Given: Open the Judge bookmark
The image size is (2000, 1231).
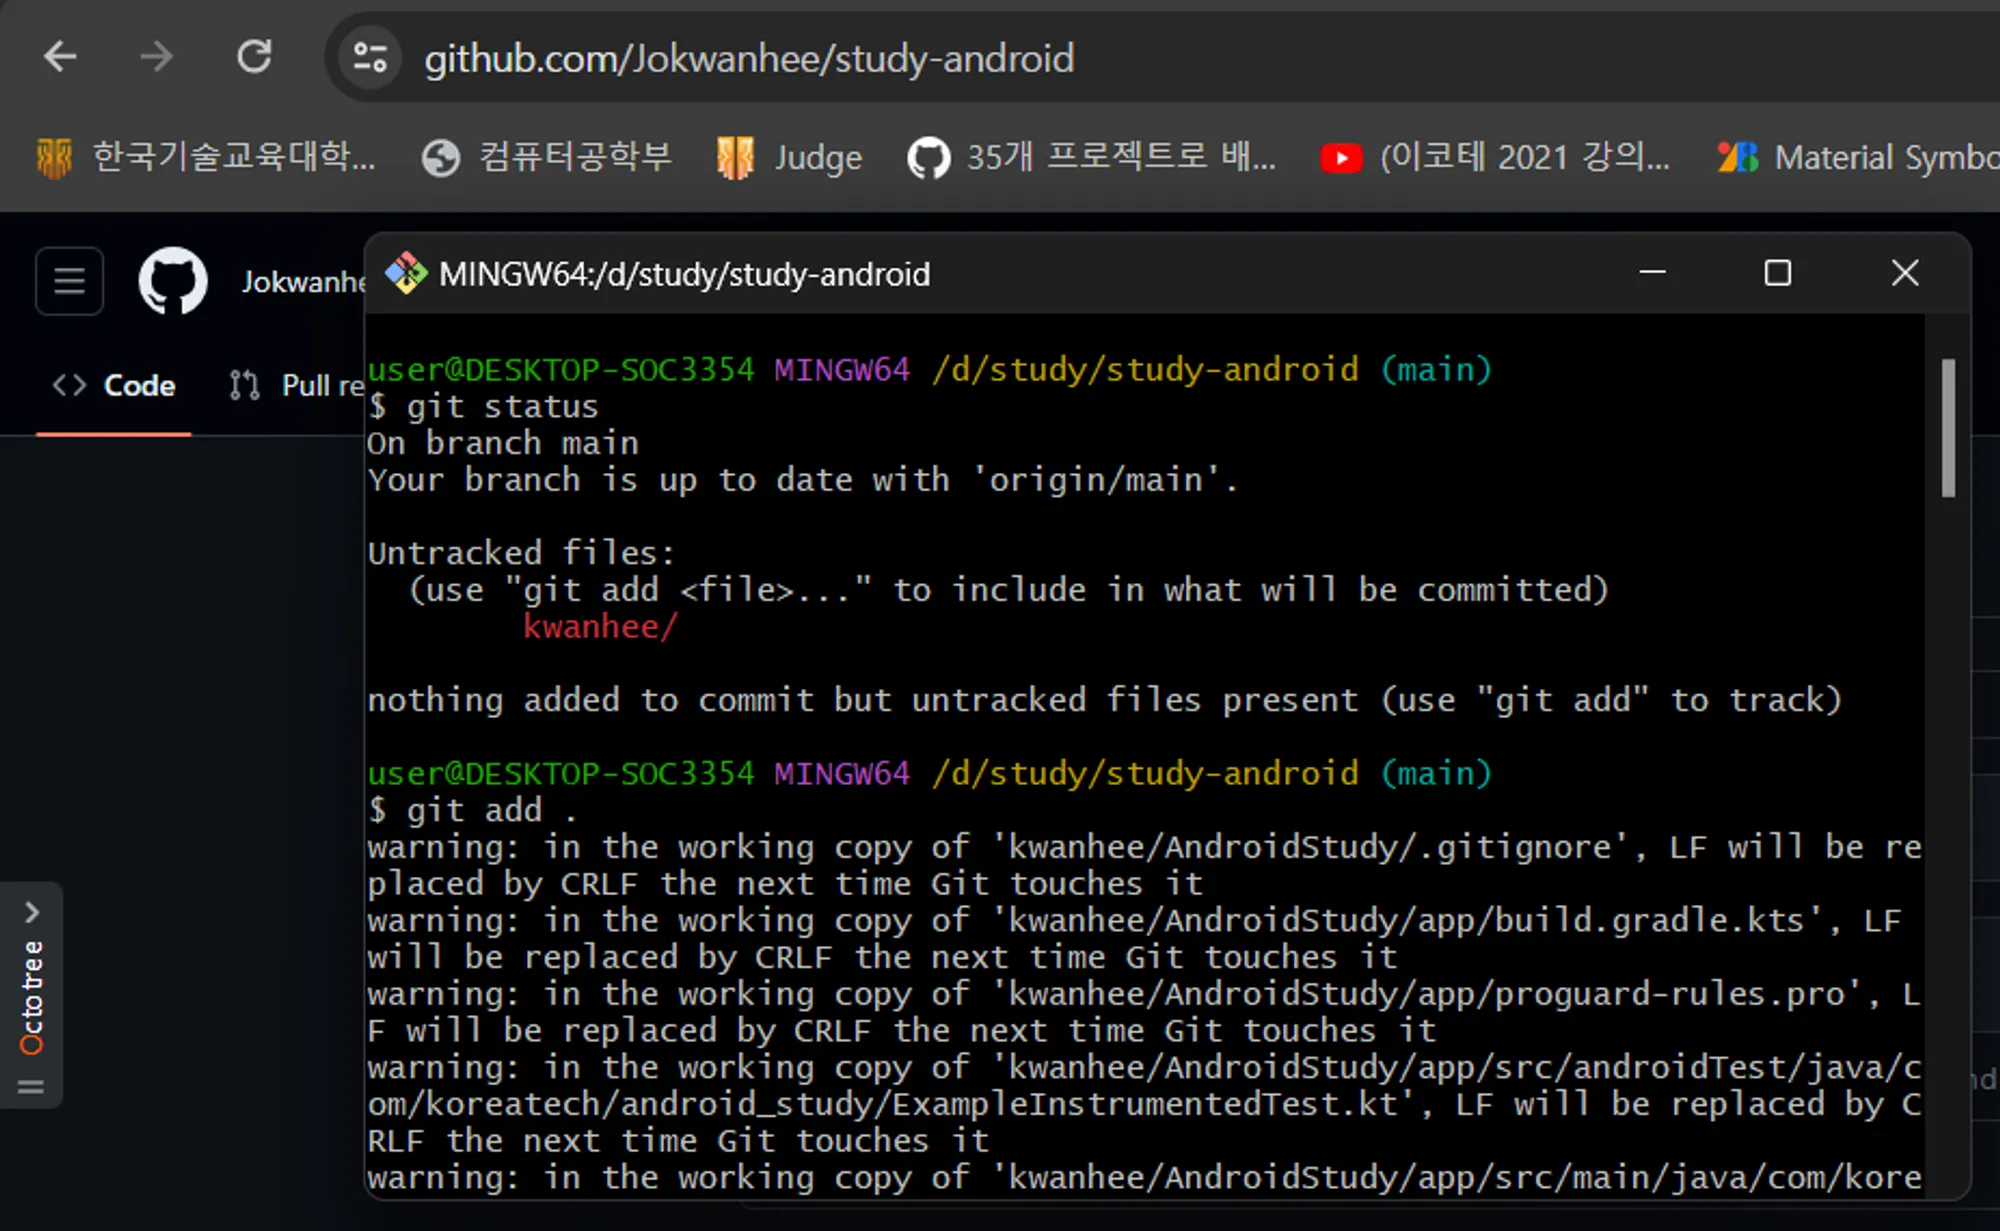Looking at the screenshot, I should coord(790,157).
